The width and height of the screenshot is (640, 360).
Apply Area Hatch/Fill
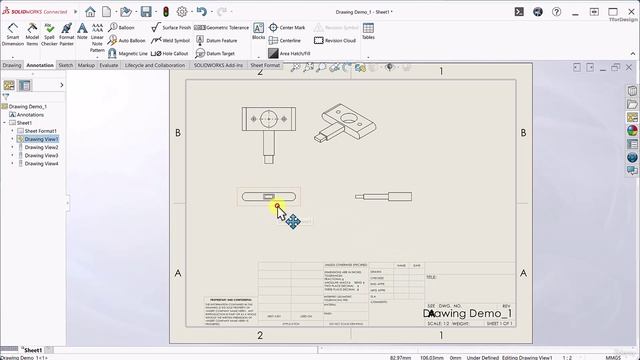coord(289,53)
